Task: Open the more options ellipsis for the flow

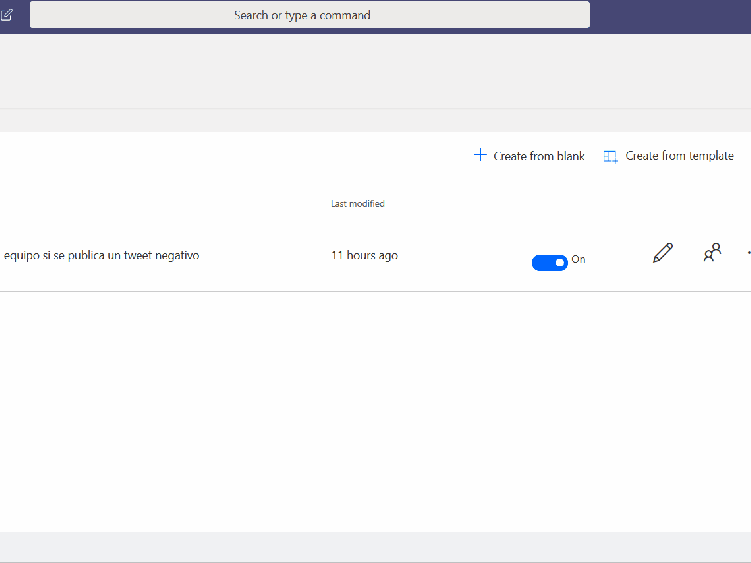Action: point(747,254)
